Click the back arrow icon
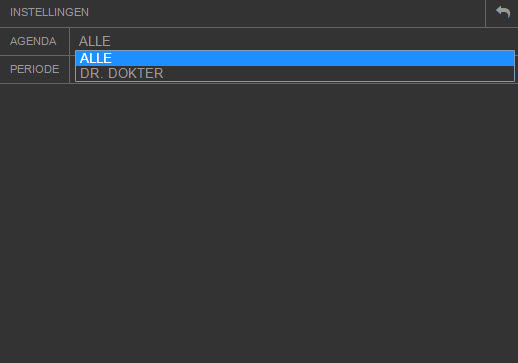This screenshot has height=363, width=518. (x=503, y=12)
